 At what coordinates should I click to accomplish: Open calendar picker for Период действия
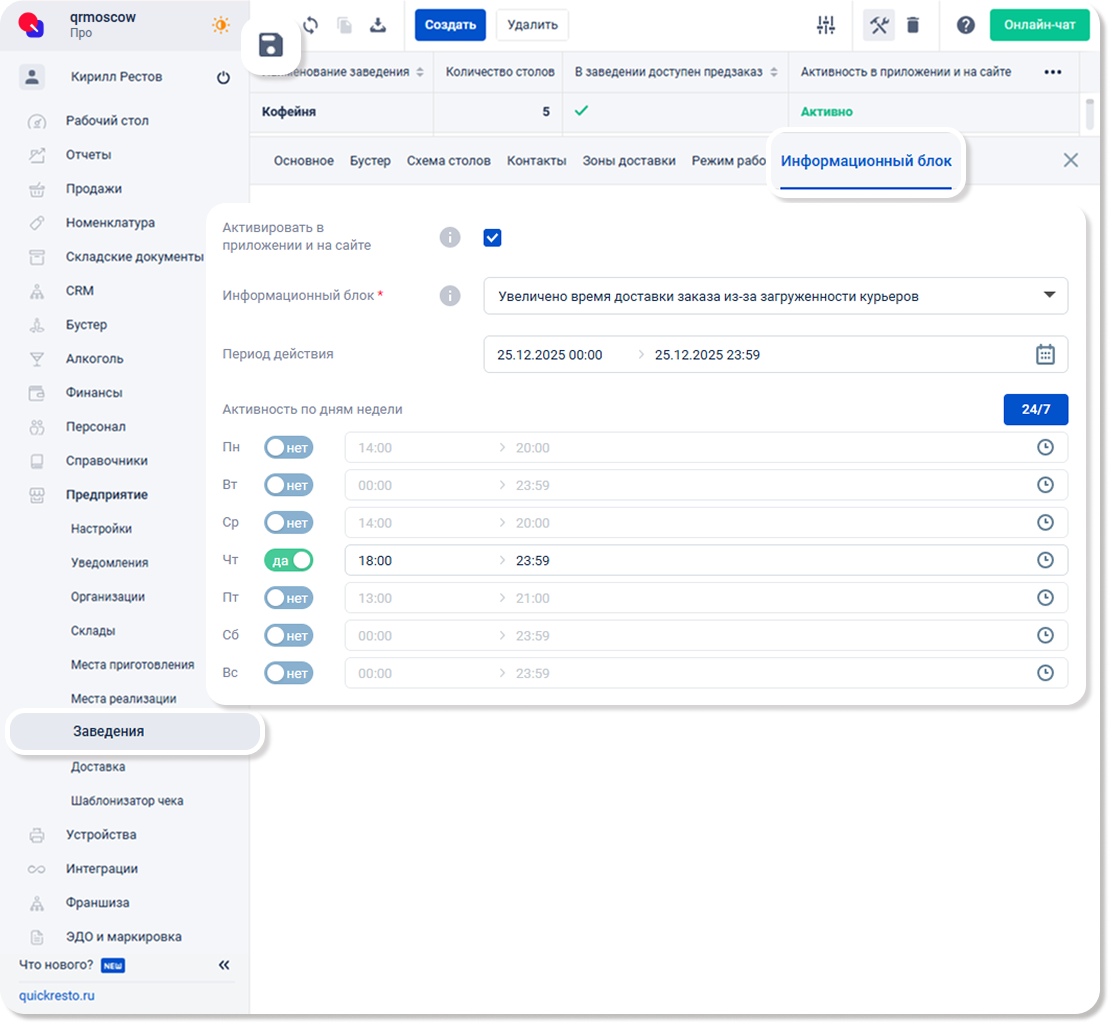coord(1045,354)
